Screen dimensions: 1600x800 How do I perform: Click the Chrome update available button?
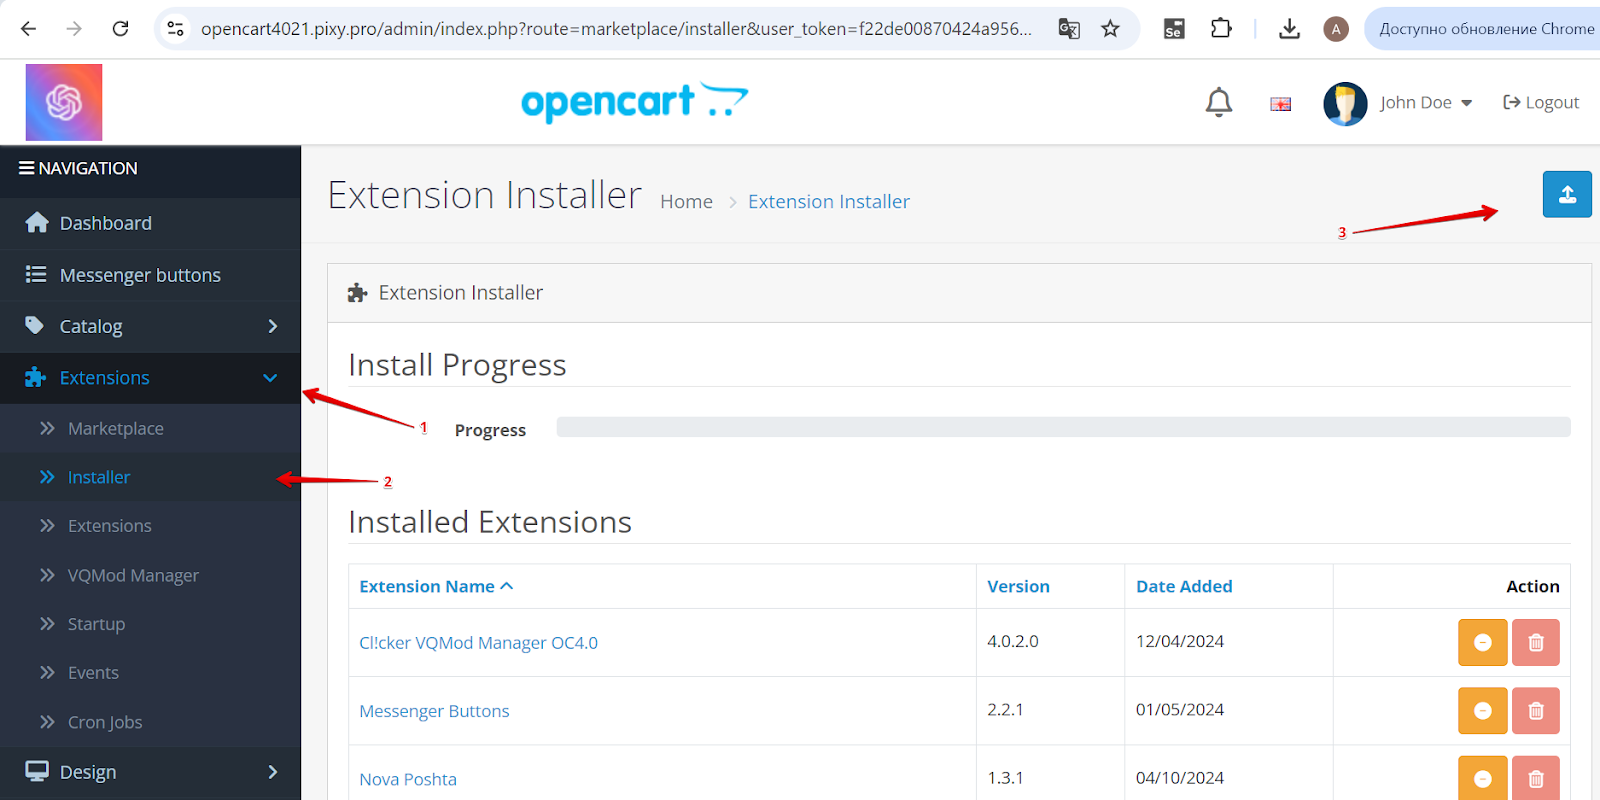(x=1483, y=29)
